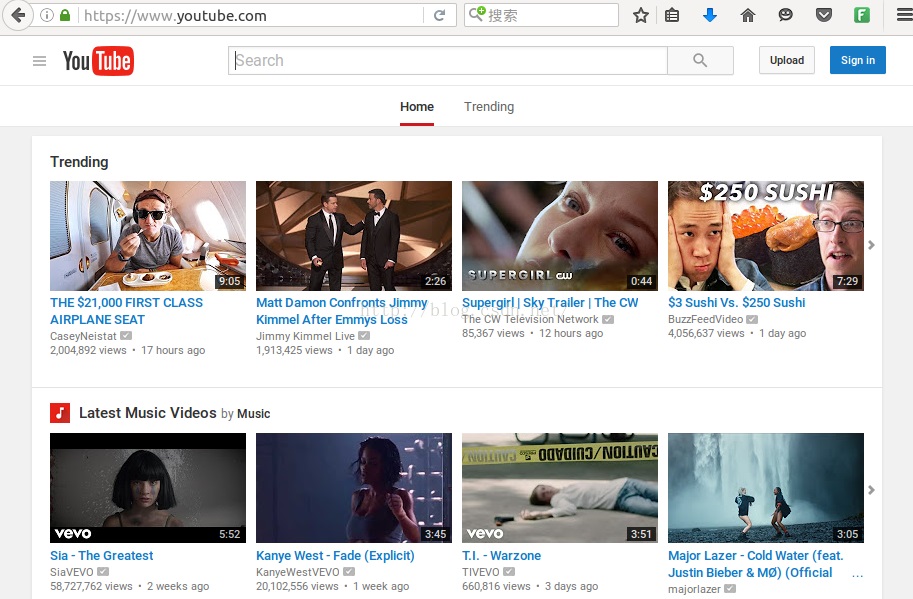
Task: Open the Firefox hamburger menu
Action: 904,15
